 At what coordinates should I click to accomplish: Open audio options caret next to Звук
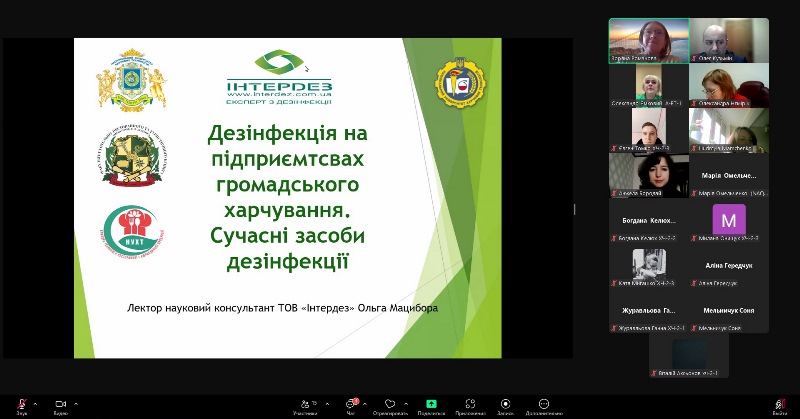pos(35,404)
